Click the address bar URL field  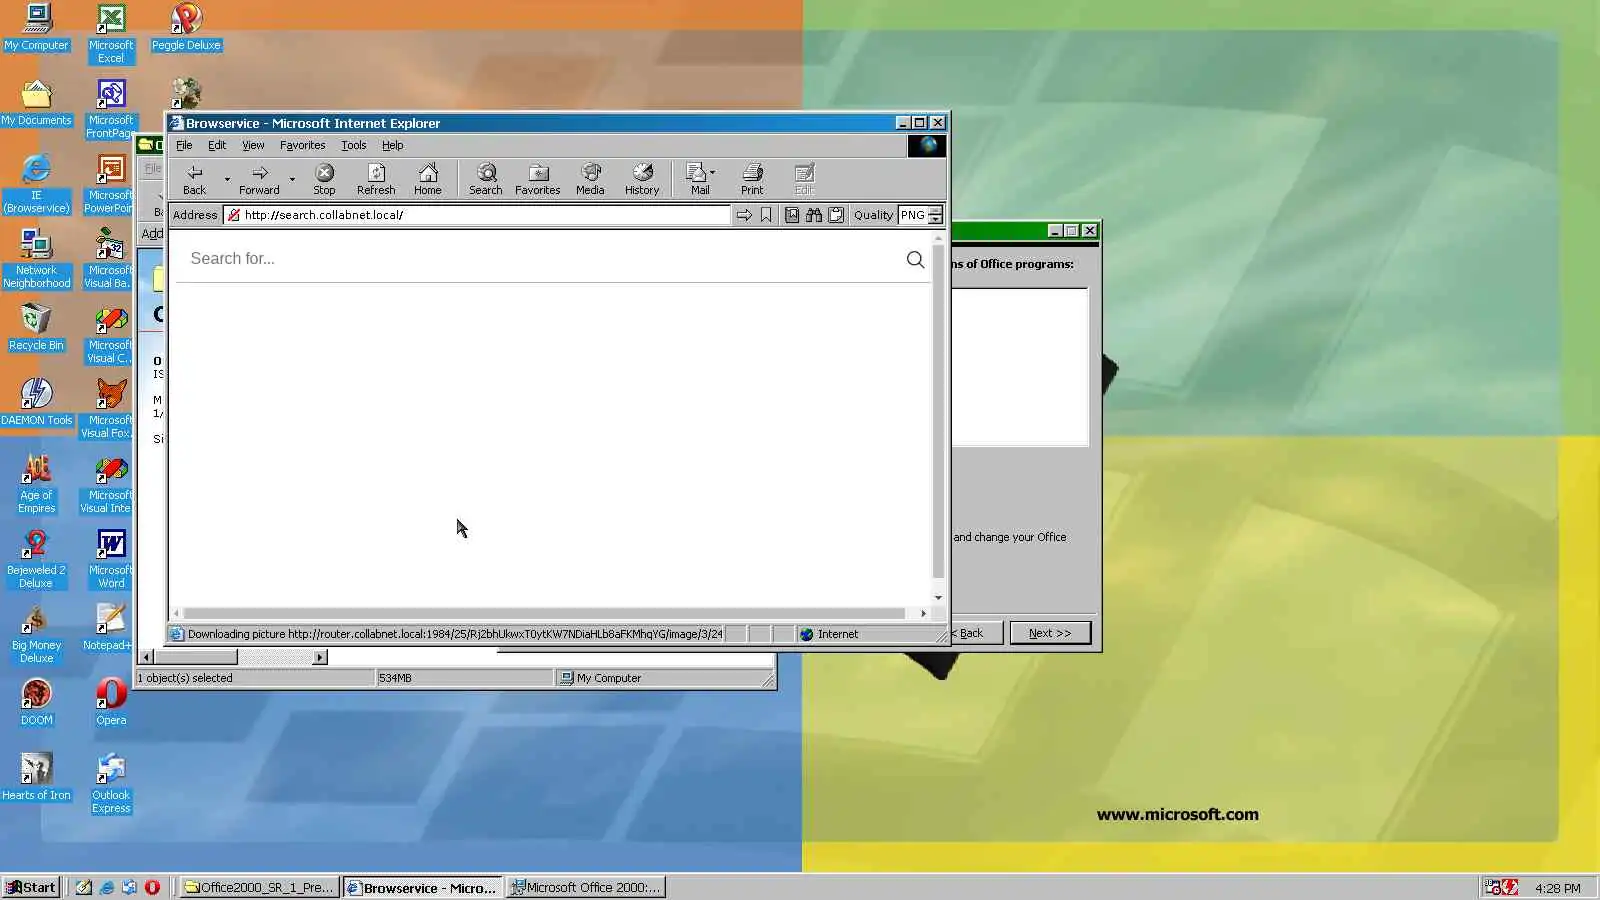478,215
